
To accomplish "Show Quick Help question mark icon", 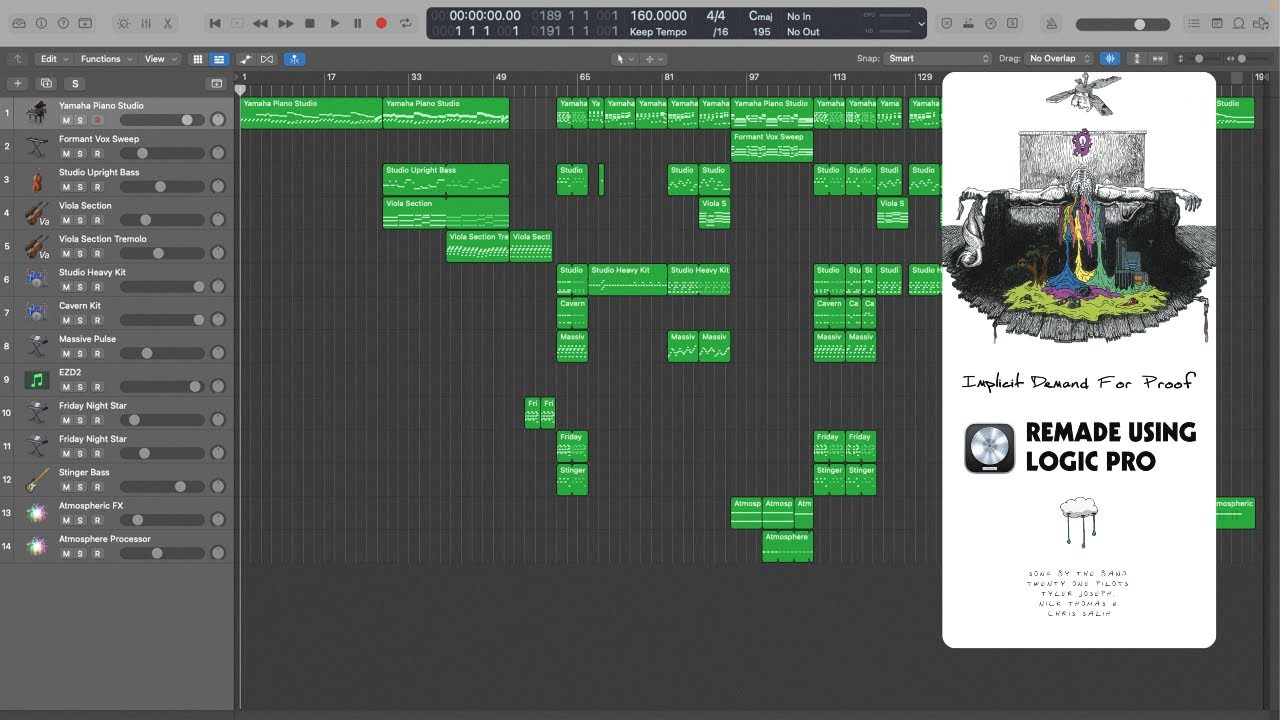I will (x=64, y=23).
